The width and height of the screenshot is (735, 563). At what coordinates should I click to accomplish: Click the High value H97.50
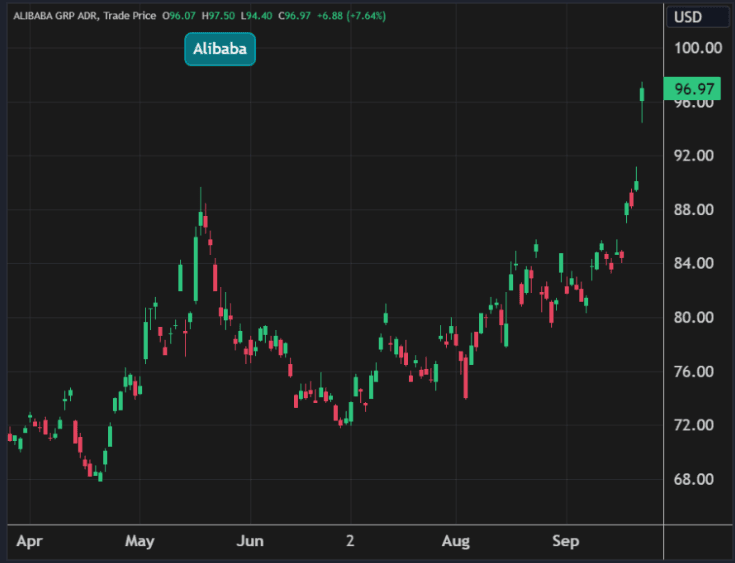(x=218, y=16)
